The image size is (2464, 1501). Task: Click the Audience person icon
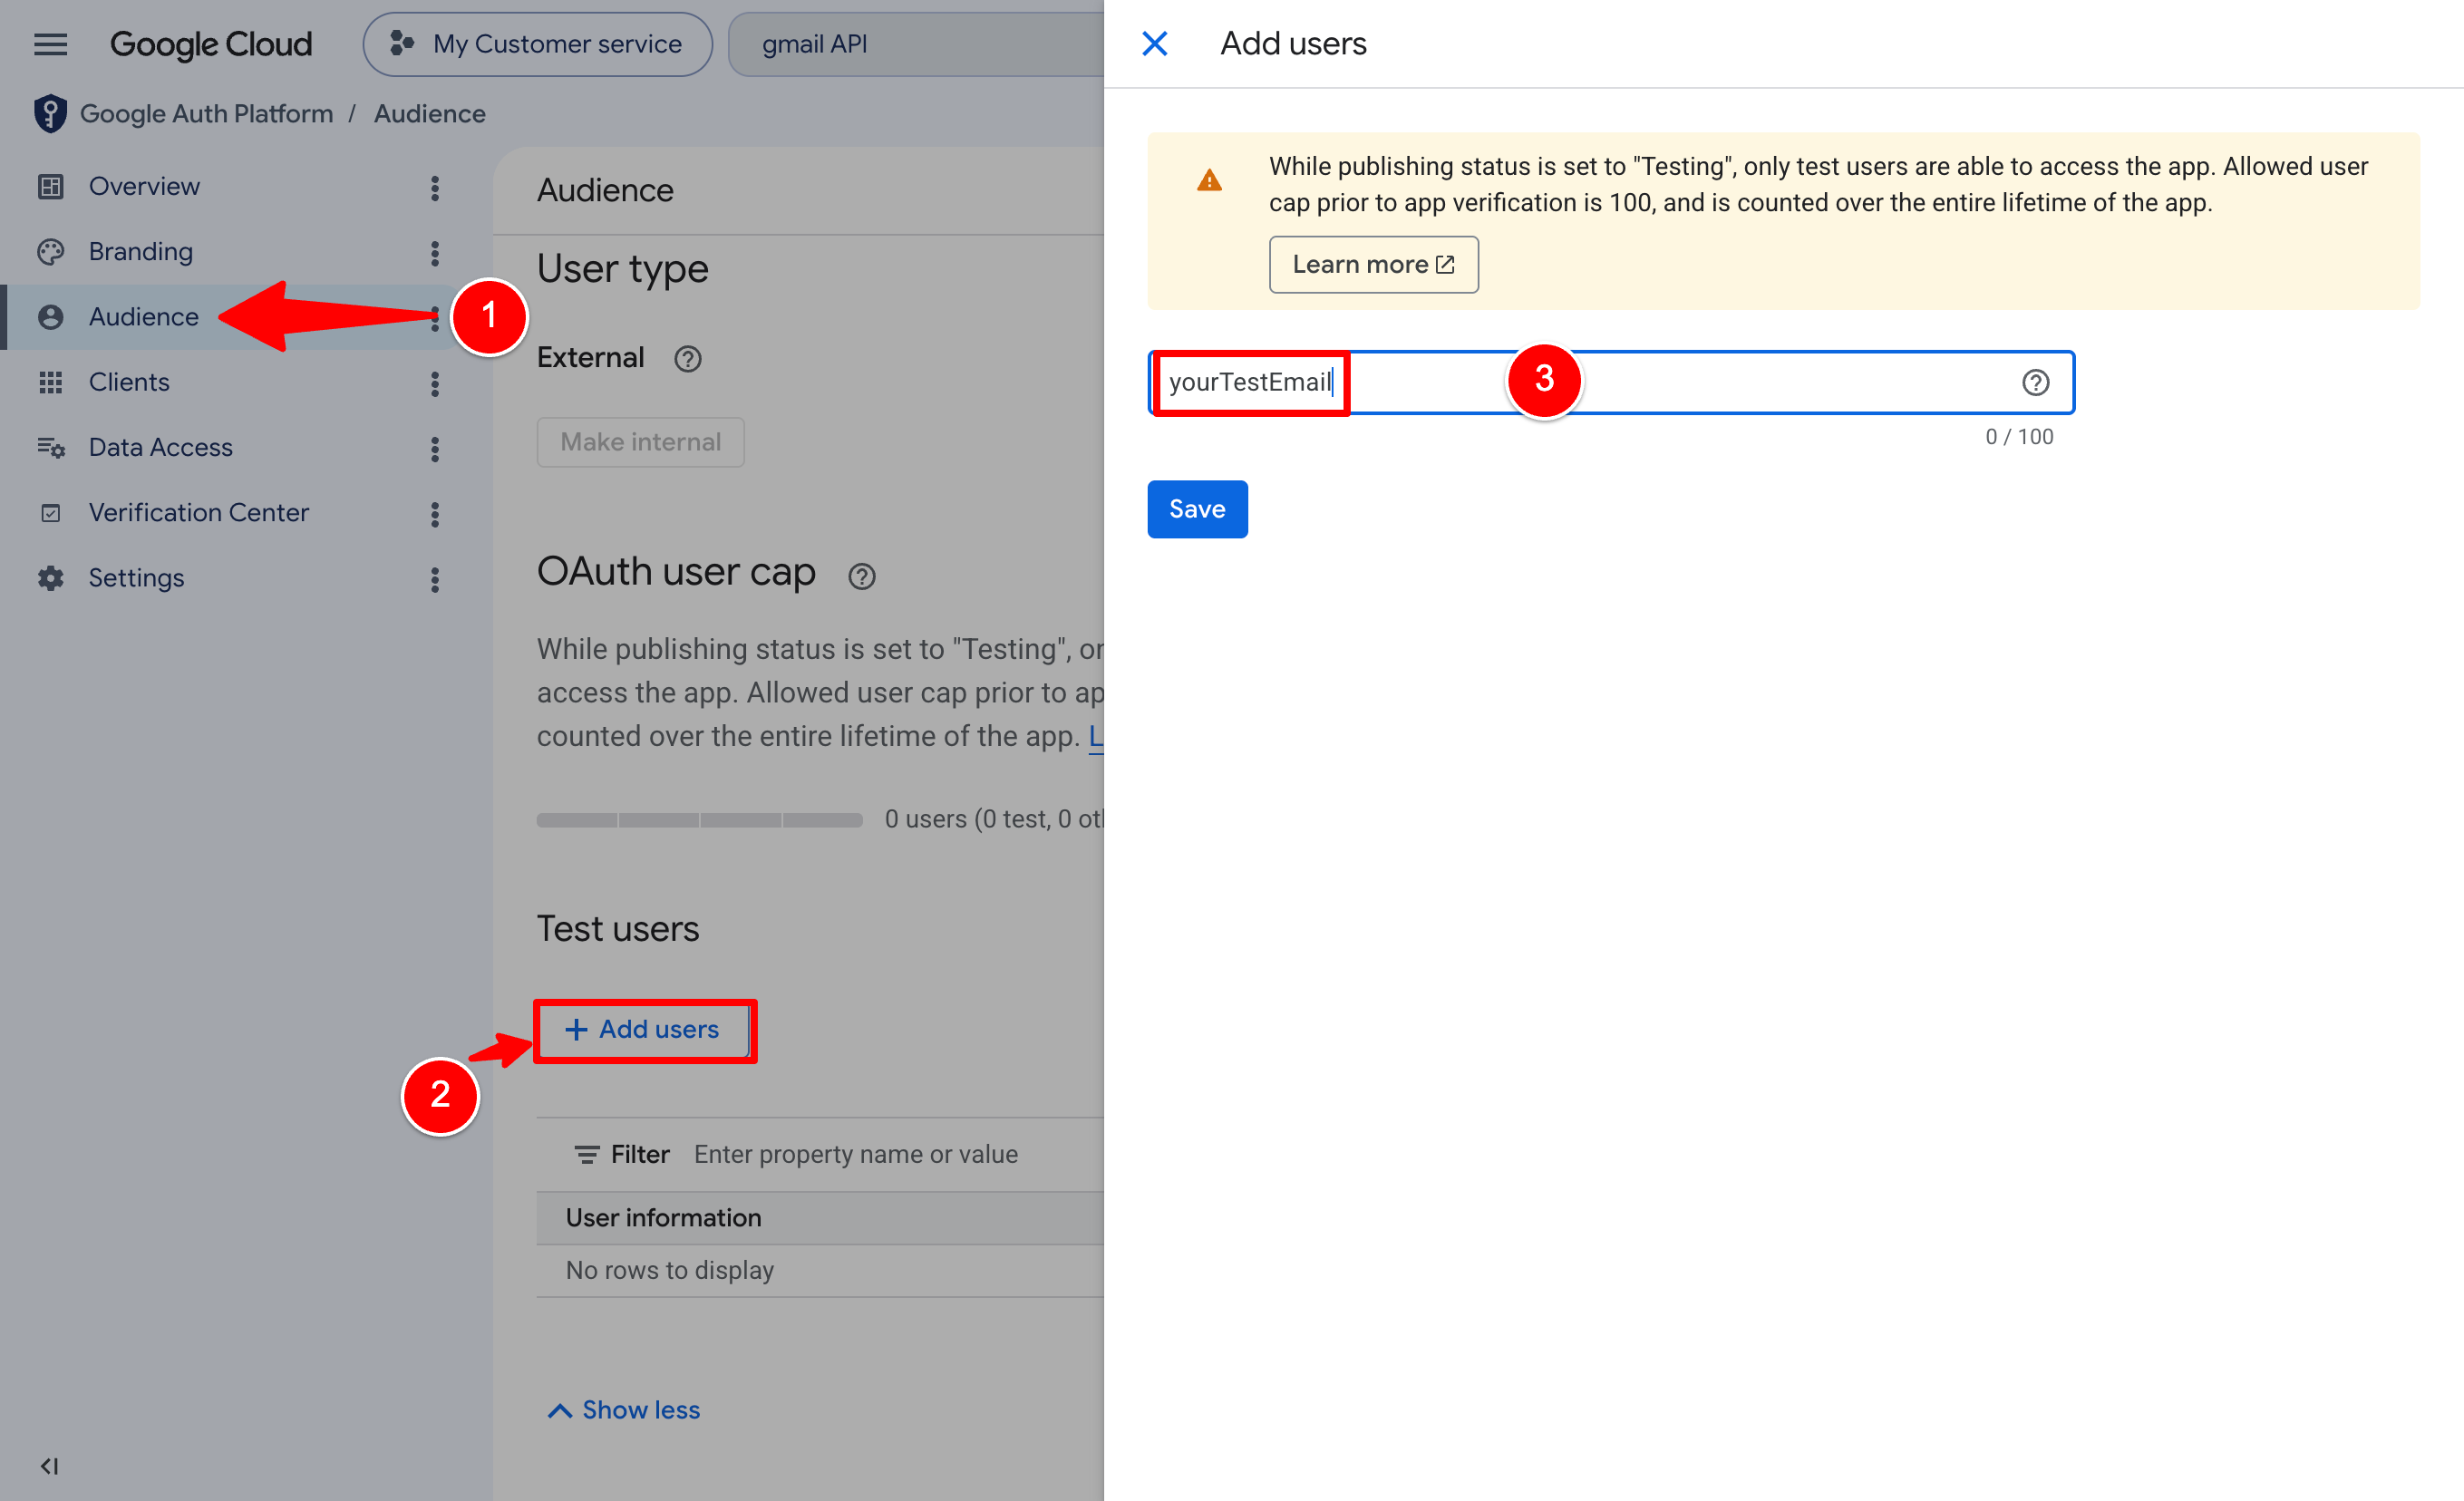(50, 317)
